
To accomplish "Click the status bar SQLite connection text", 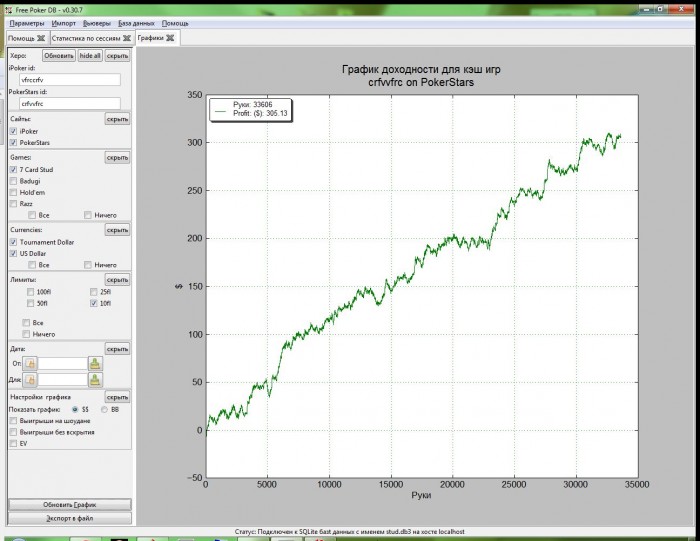I will (x=350, y=532).
